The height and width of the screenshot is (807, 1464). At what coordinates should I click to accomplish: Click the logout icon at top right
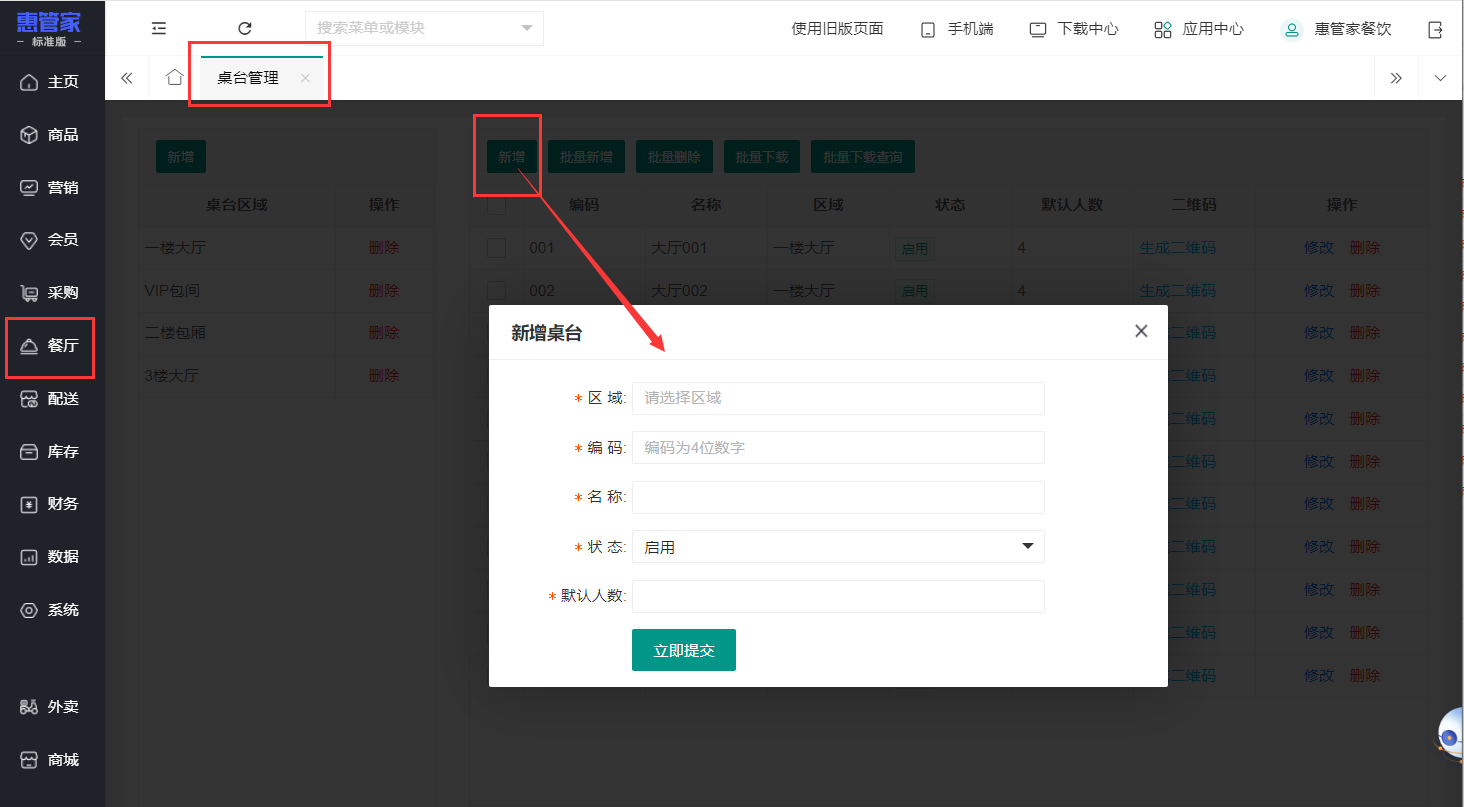[1435, 29]
